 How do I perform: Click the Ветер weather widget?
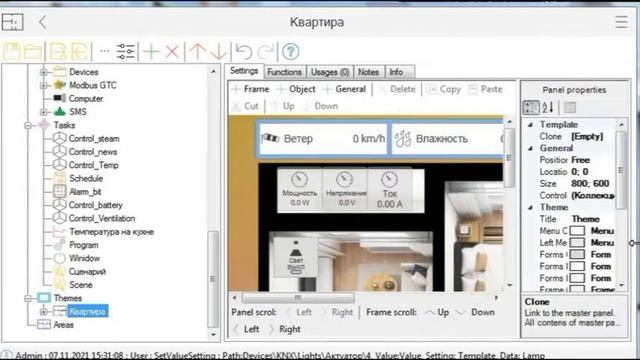pos(323,139)
